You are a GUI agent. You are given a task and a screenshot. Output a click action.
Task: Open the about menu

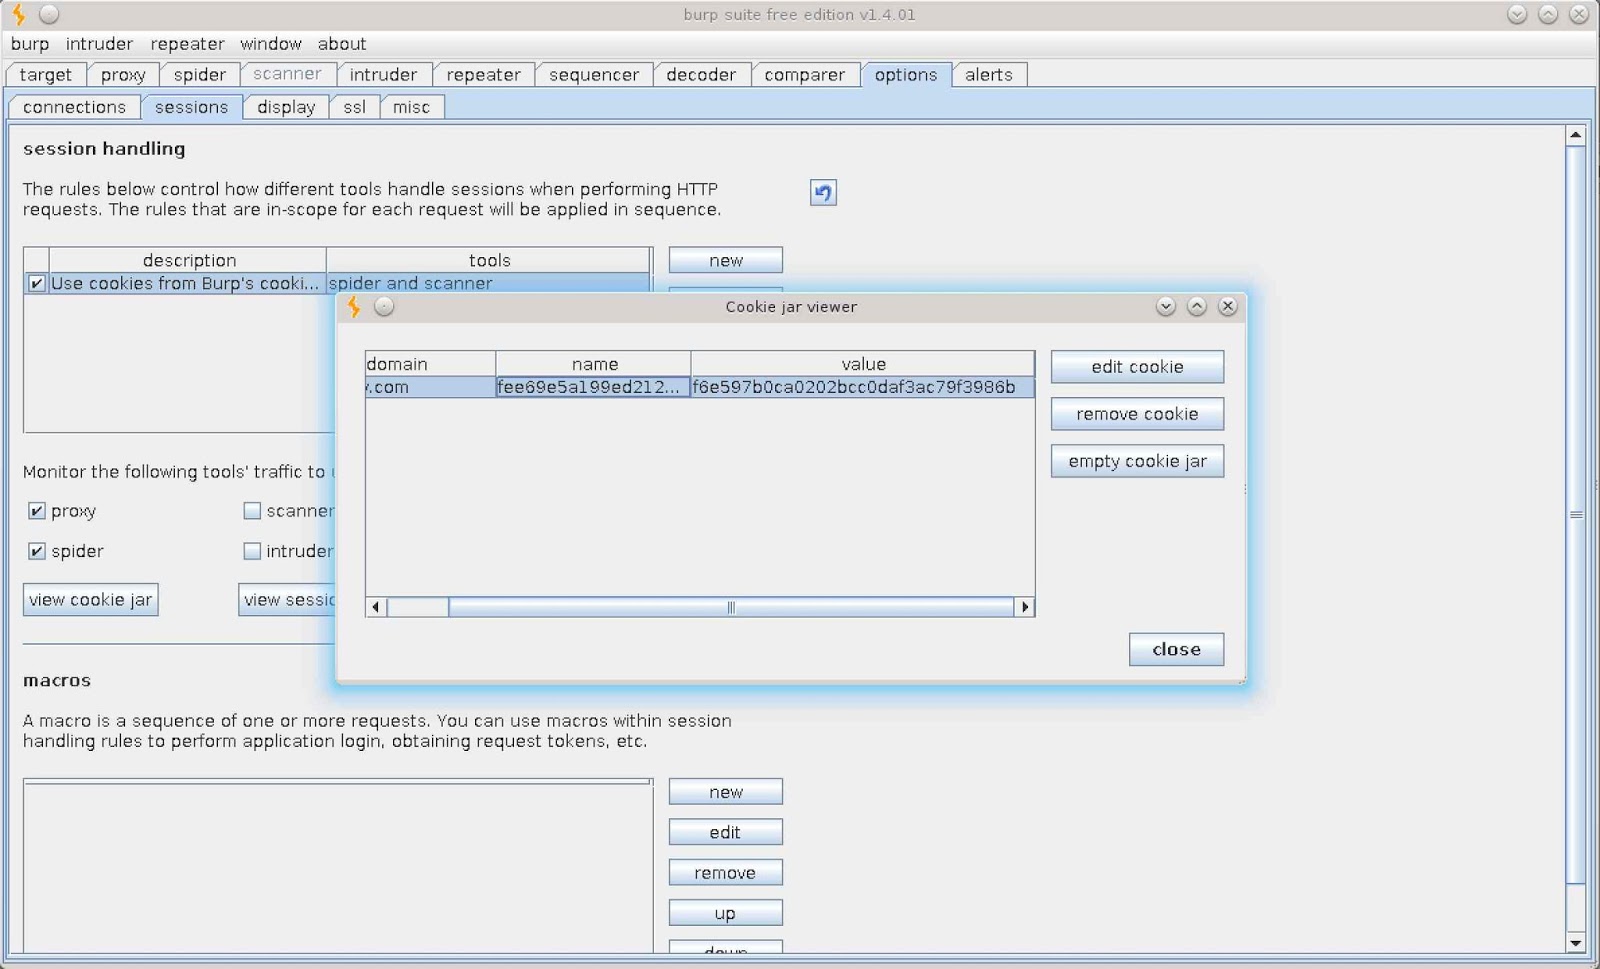tap(342, 44)
